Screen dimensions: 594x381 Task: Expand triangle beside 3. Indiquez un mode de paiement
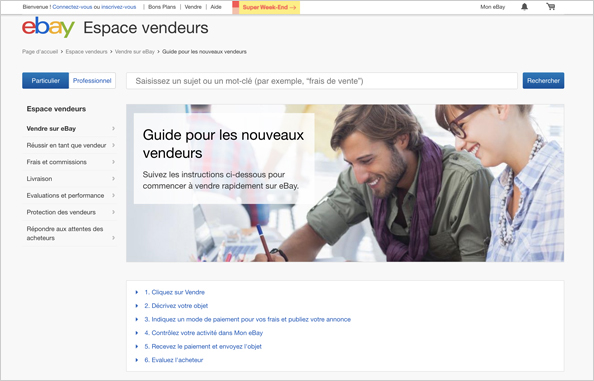click(137, 319)
